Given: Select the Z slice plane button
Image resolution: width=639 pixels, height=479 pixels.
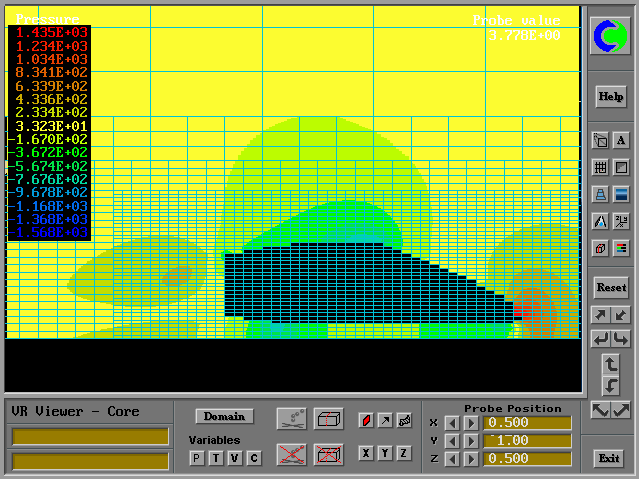Looking at the screenshot, I should tap(404, 454).
